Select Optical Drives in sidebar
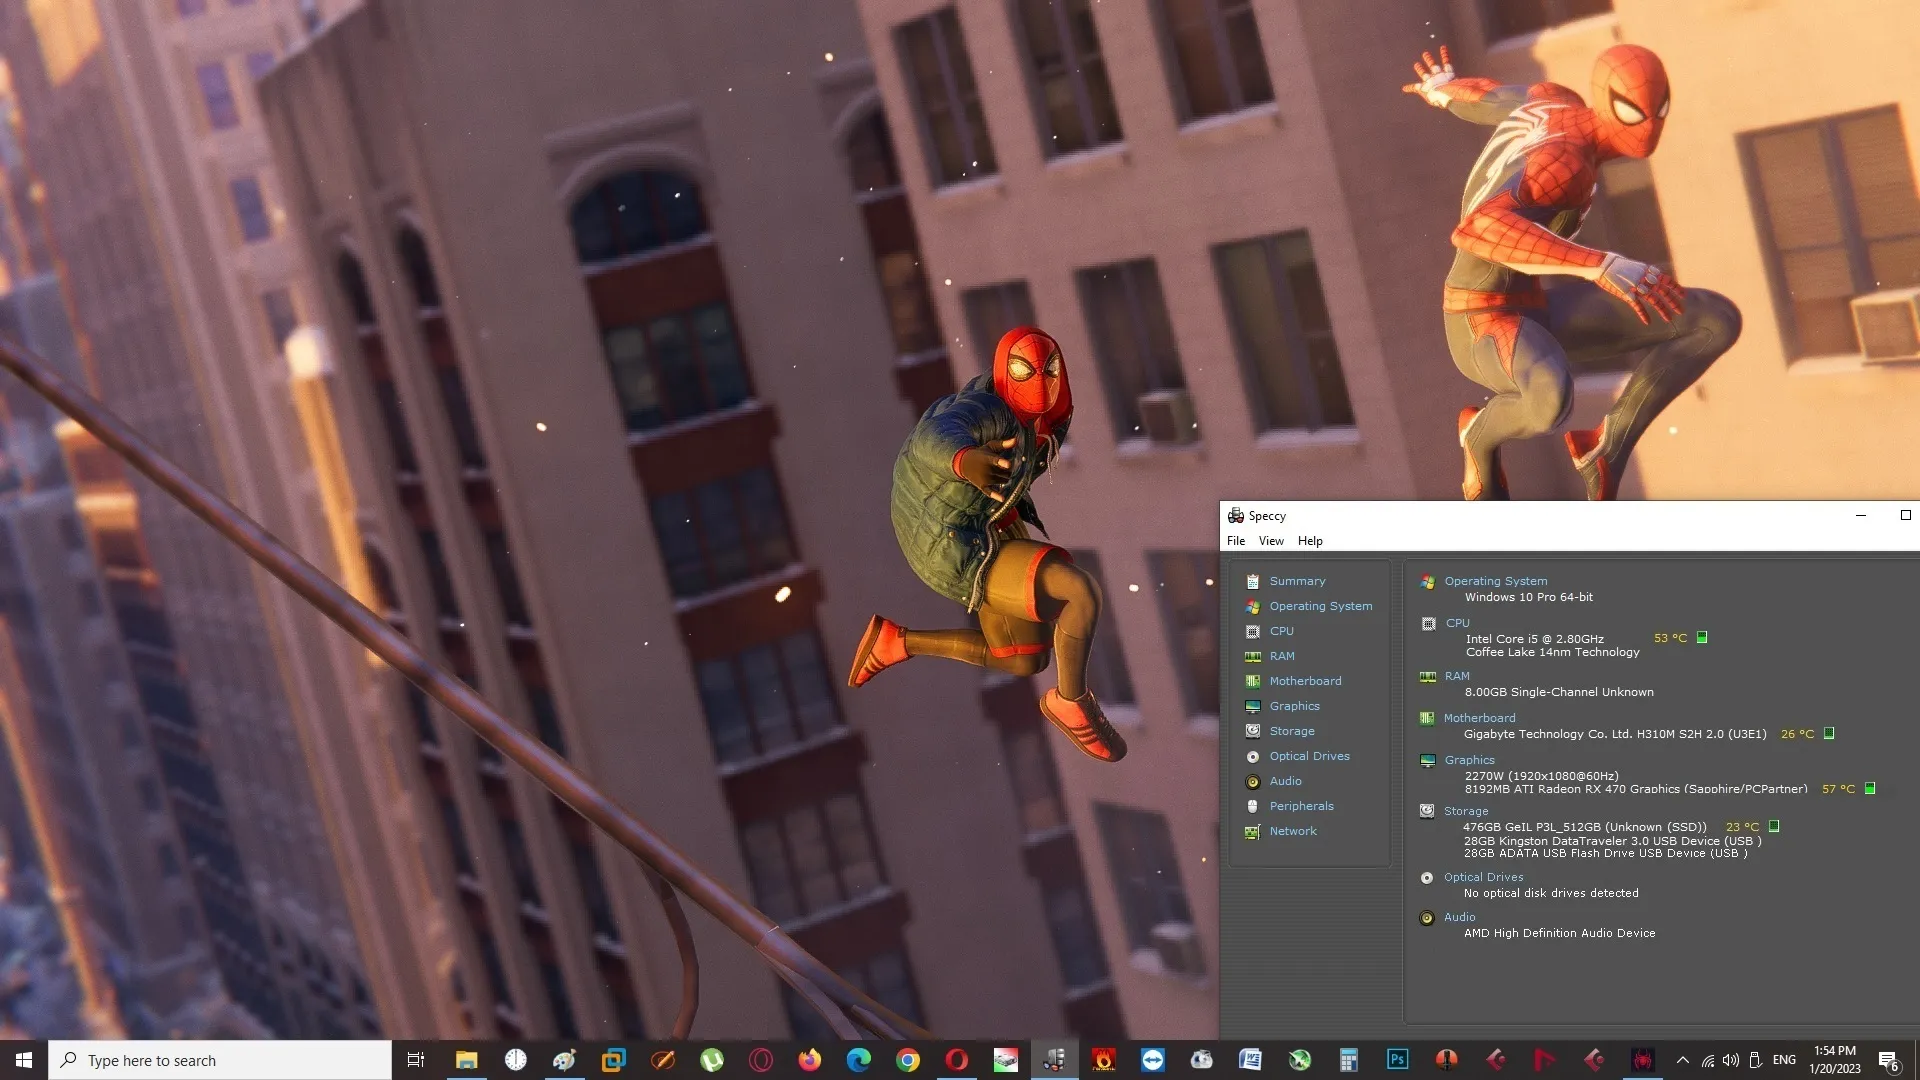 [1309, 756]
